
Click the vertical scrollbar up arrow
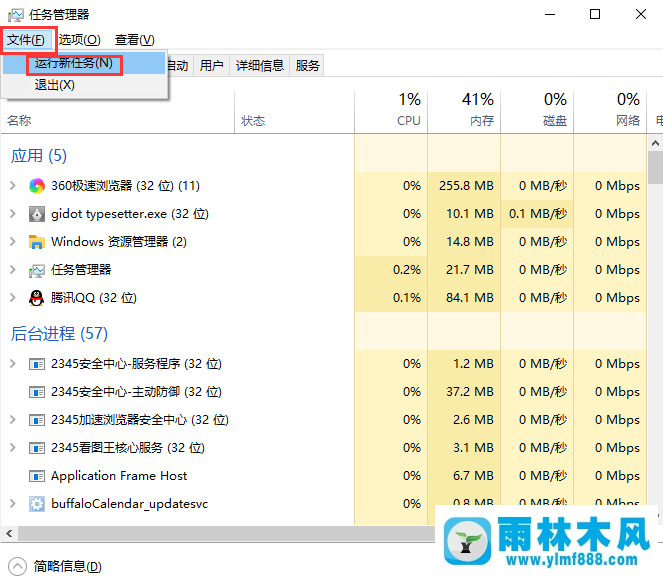[655, 143]
